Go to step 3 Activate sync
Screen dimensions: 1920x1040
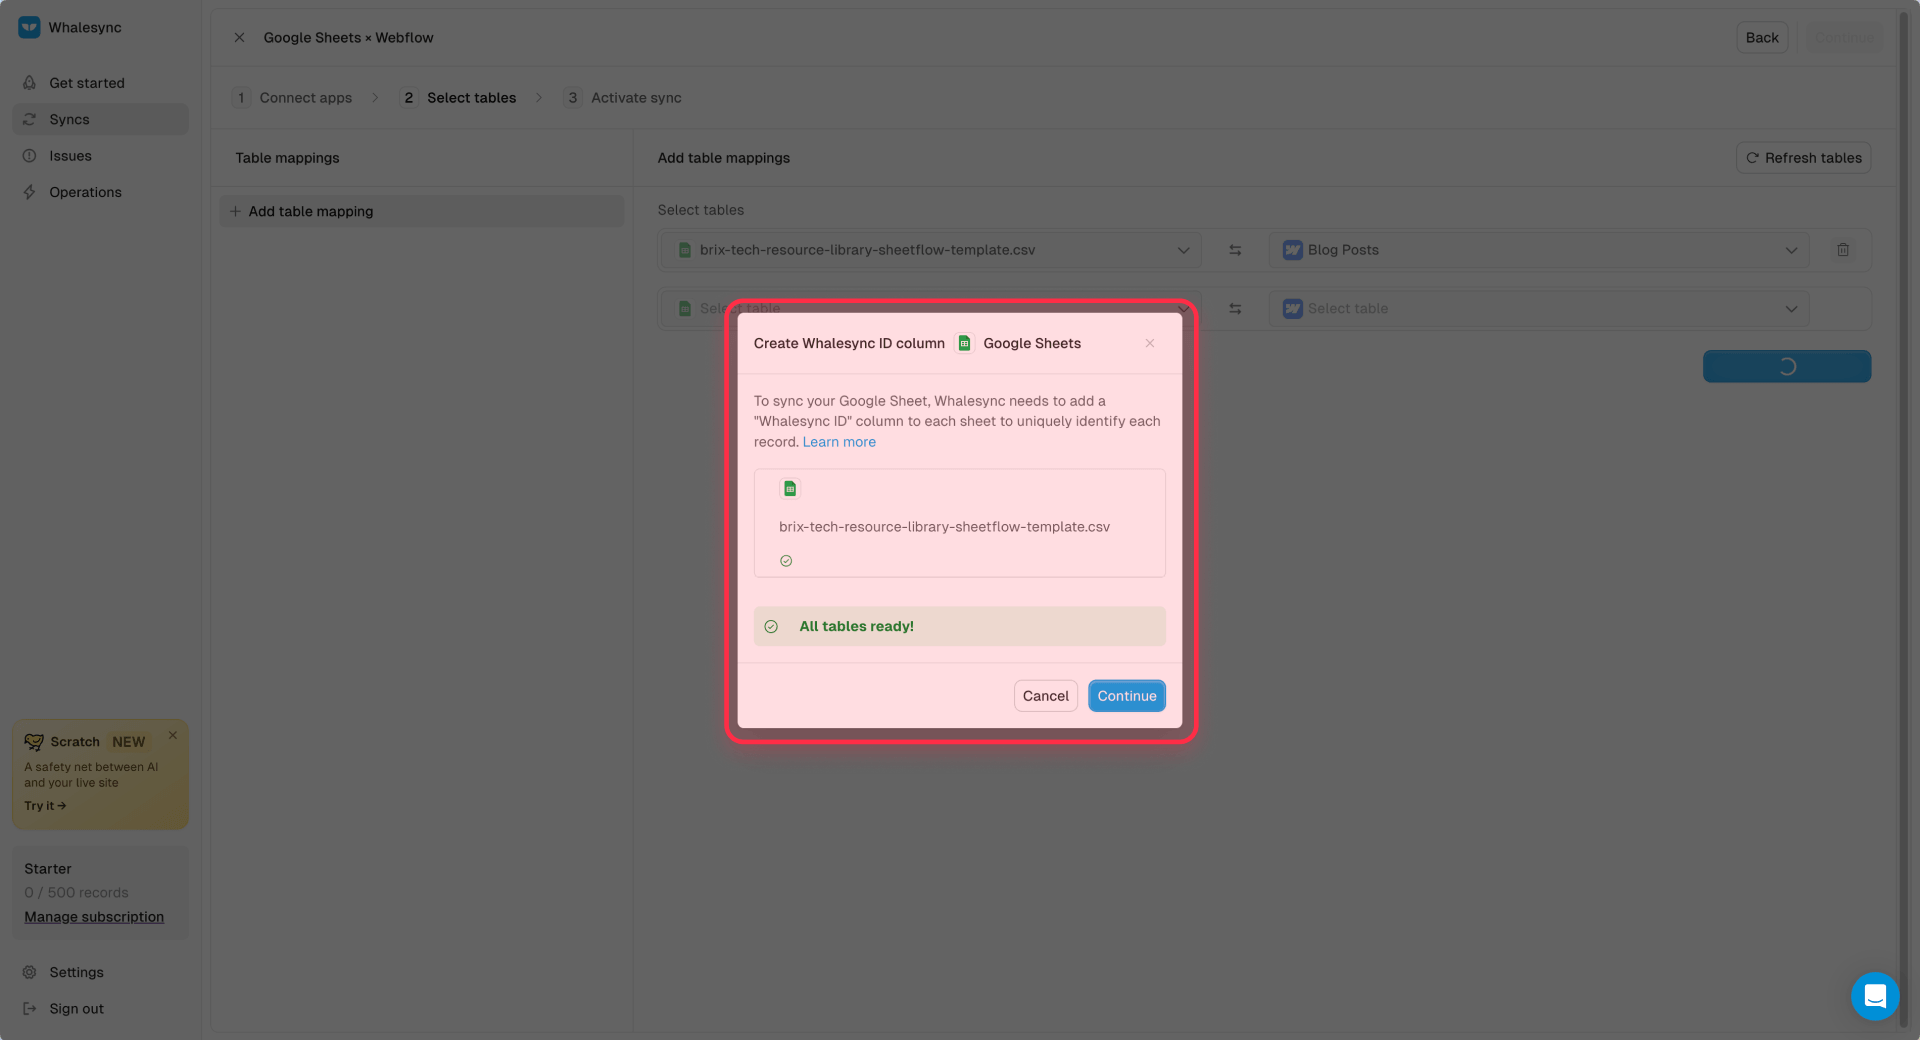click(622, 98)
